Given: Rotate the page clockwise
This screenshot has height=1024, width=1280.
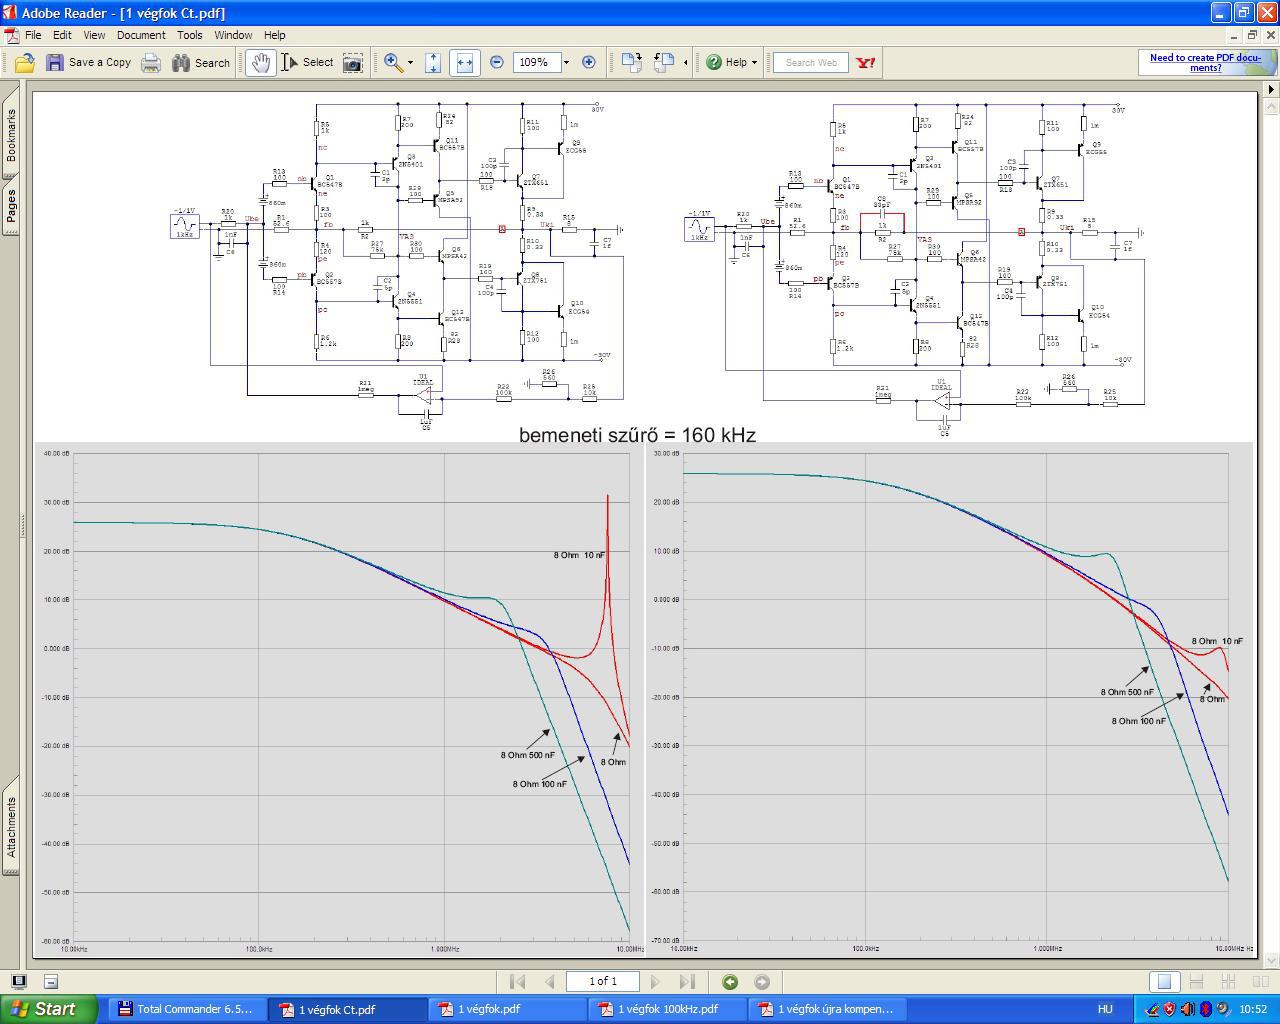Looking at the screenshot, I should point(631,62).
